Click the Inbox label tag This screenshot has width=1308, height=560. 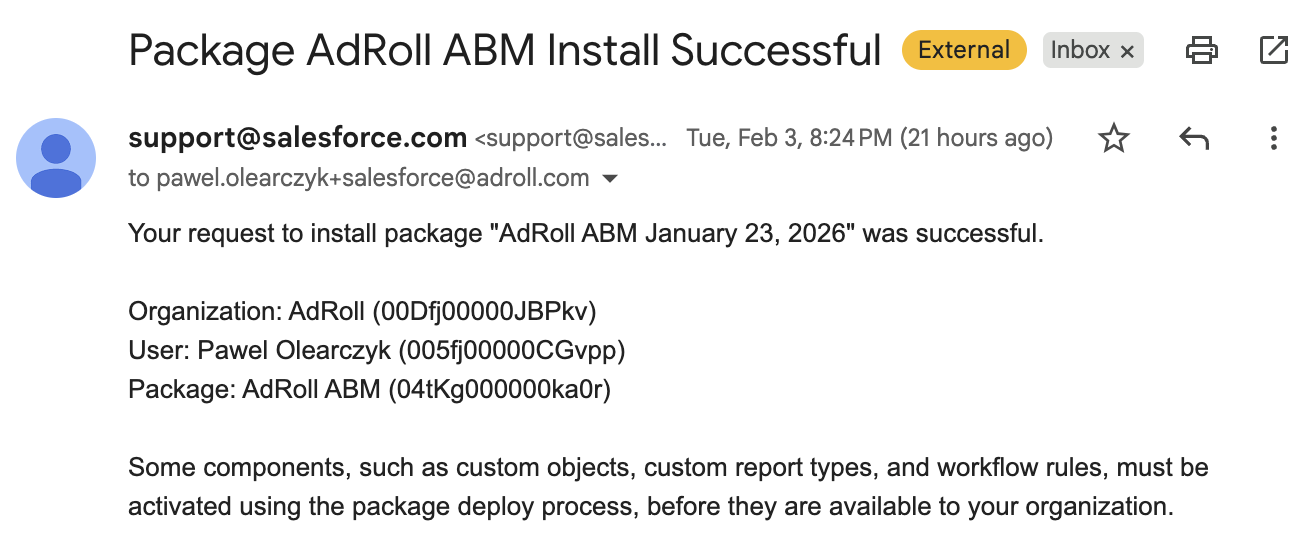tap(1079, 50)
